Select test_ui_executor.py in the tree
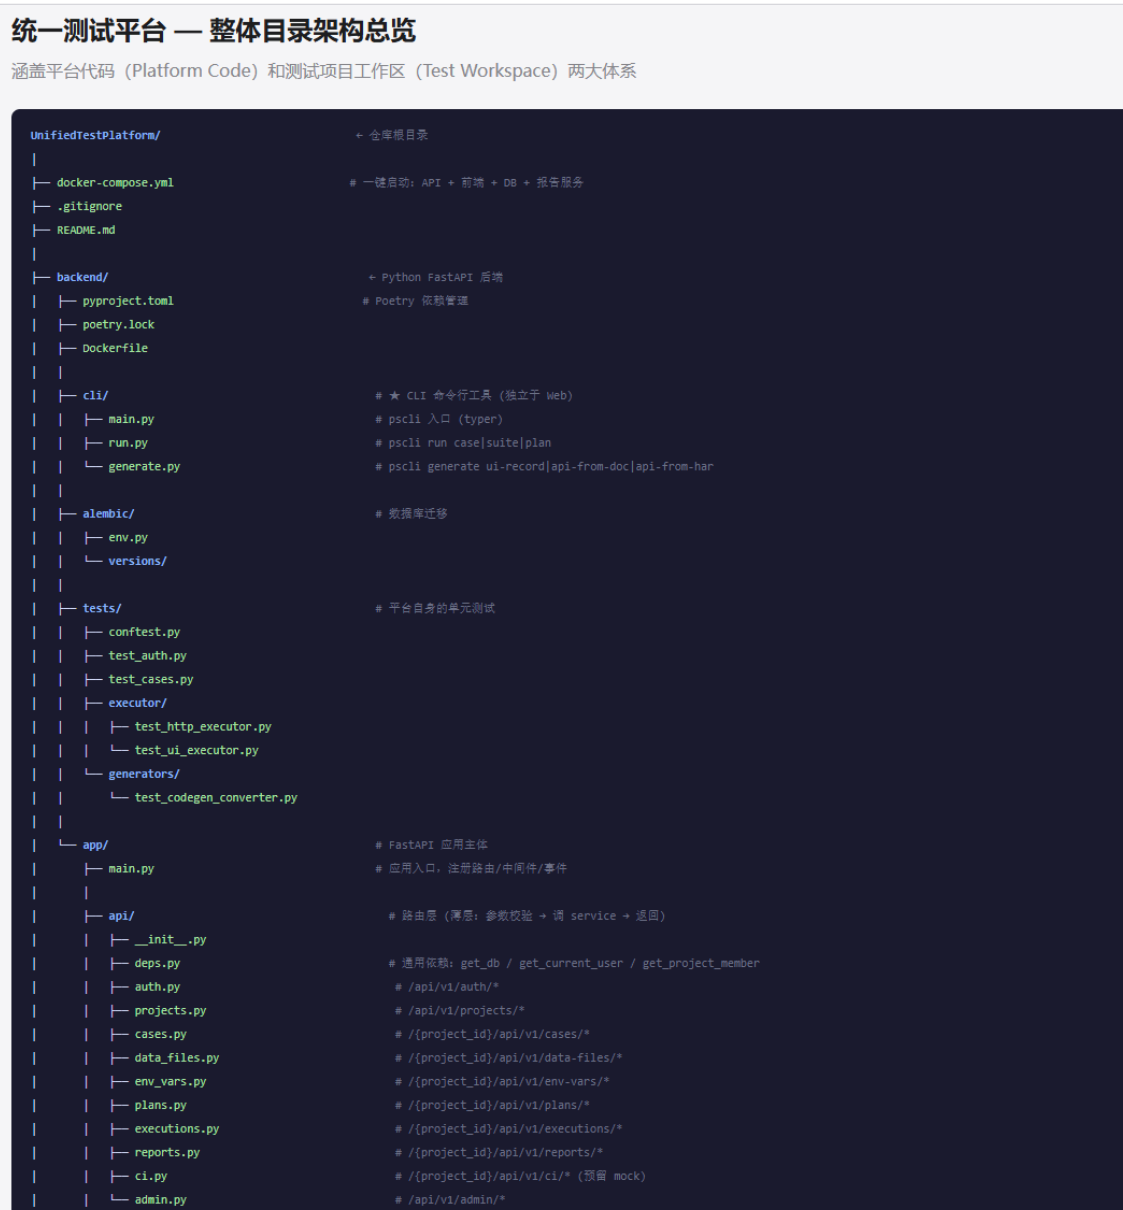This screenshot has width=1123, height=1210. pyautogui.click(x=196, y=751)
